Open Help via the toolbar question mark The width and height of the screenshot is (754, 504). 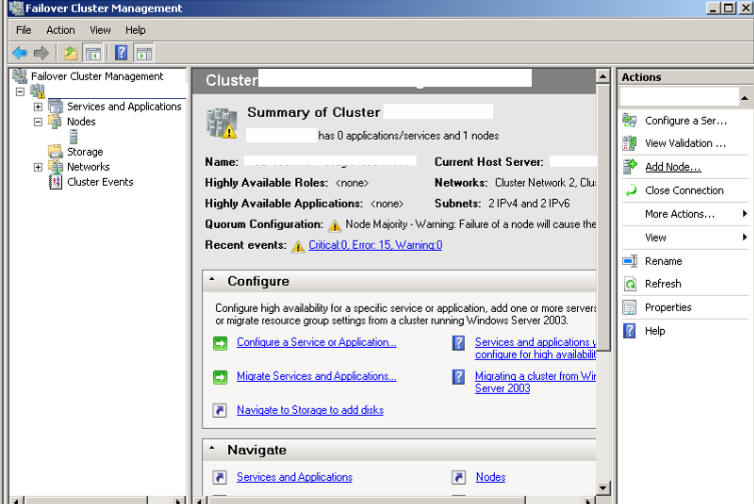point(121,52)
